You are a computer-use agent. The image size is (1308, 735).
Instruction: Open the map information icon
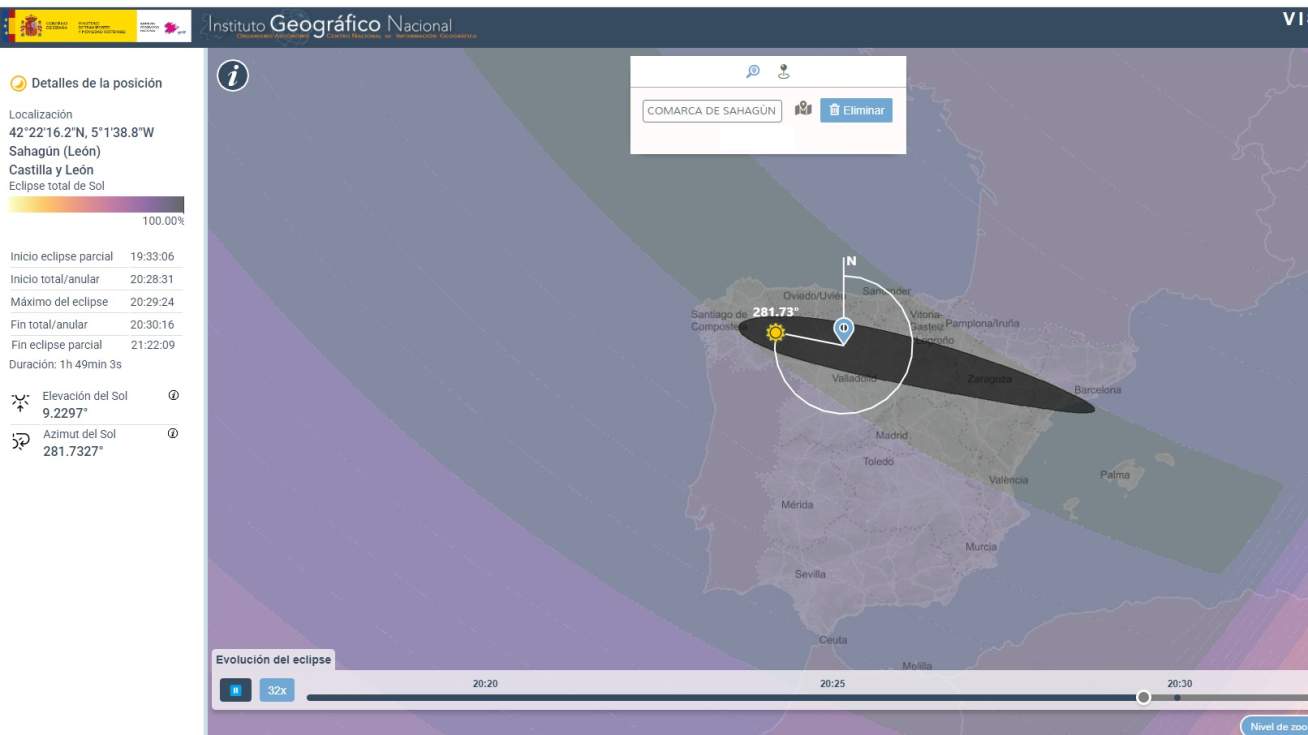233,75
